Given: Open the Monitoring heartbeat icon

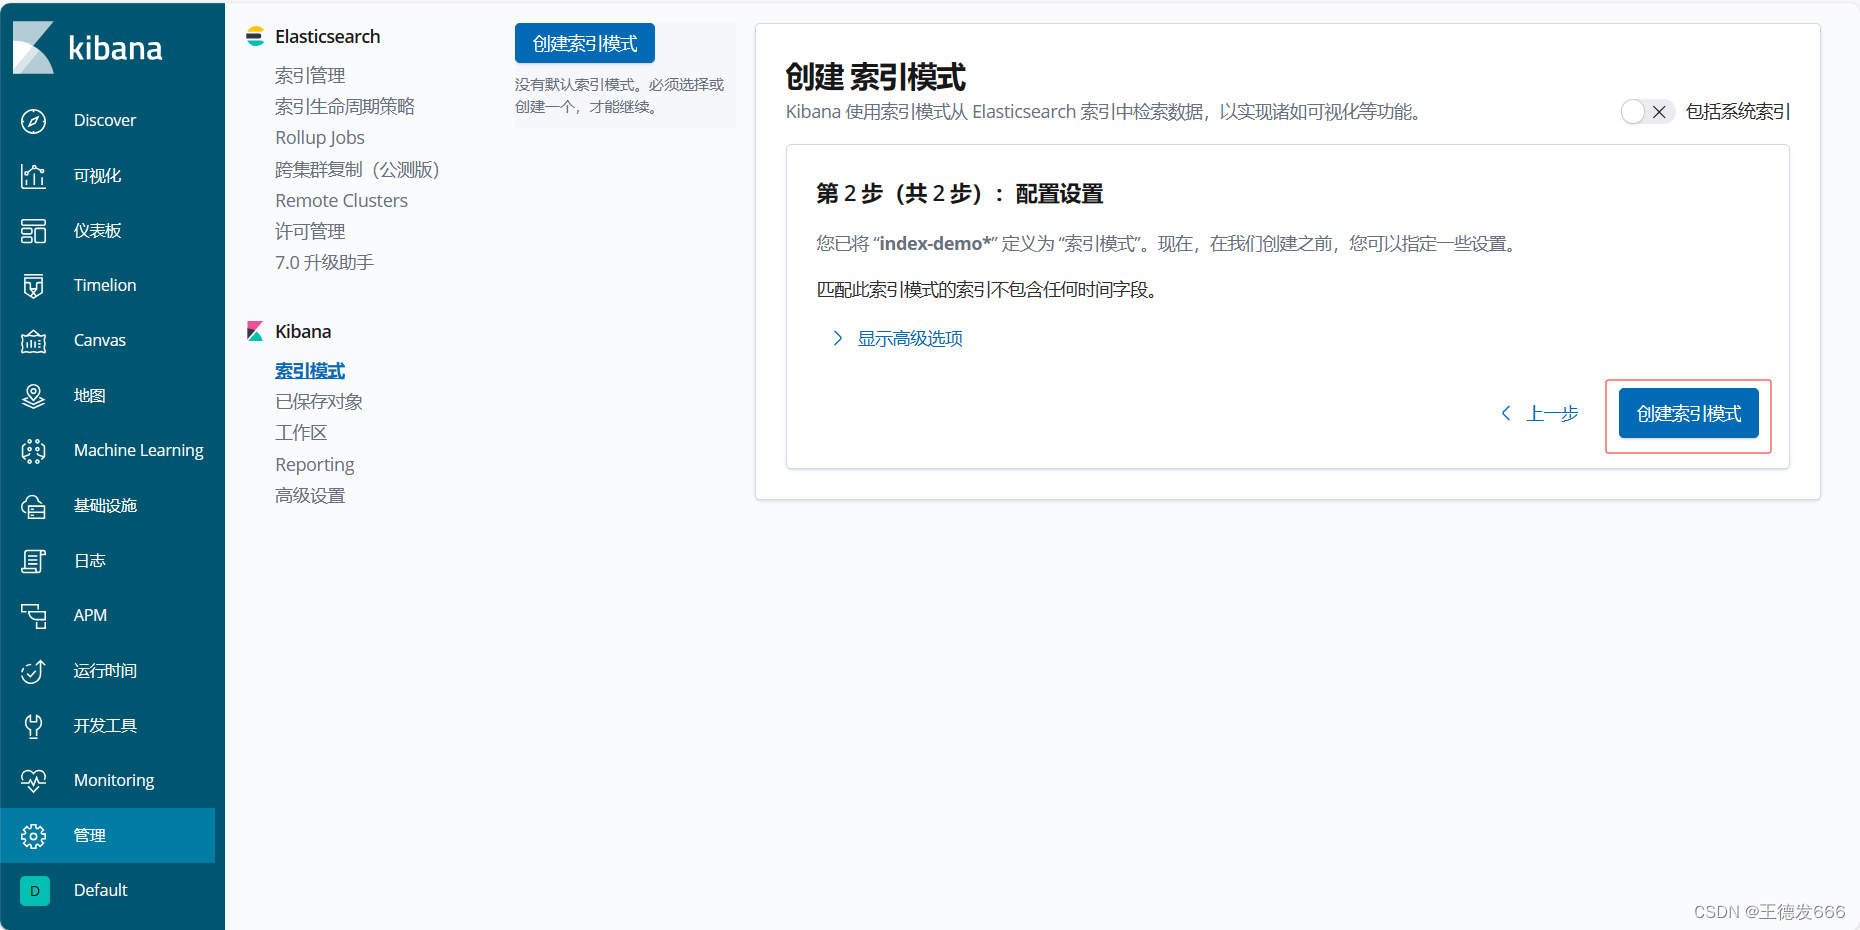Looking at the screenshot, I should pos(33,781).
